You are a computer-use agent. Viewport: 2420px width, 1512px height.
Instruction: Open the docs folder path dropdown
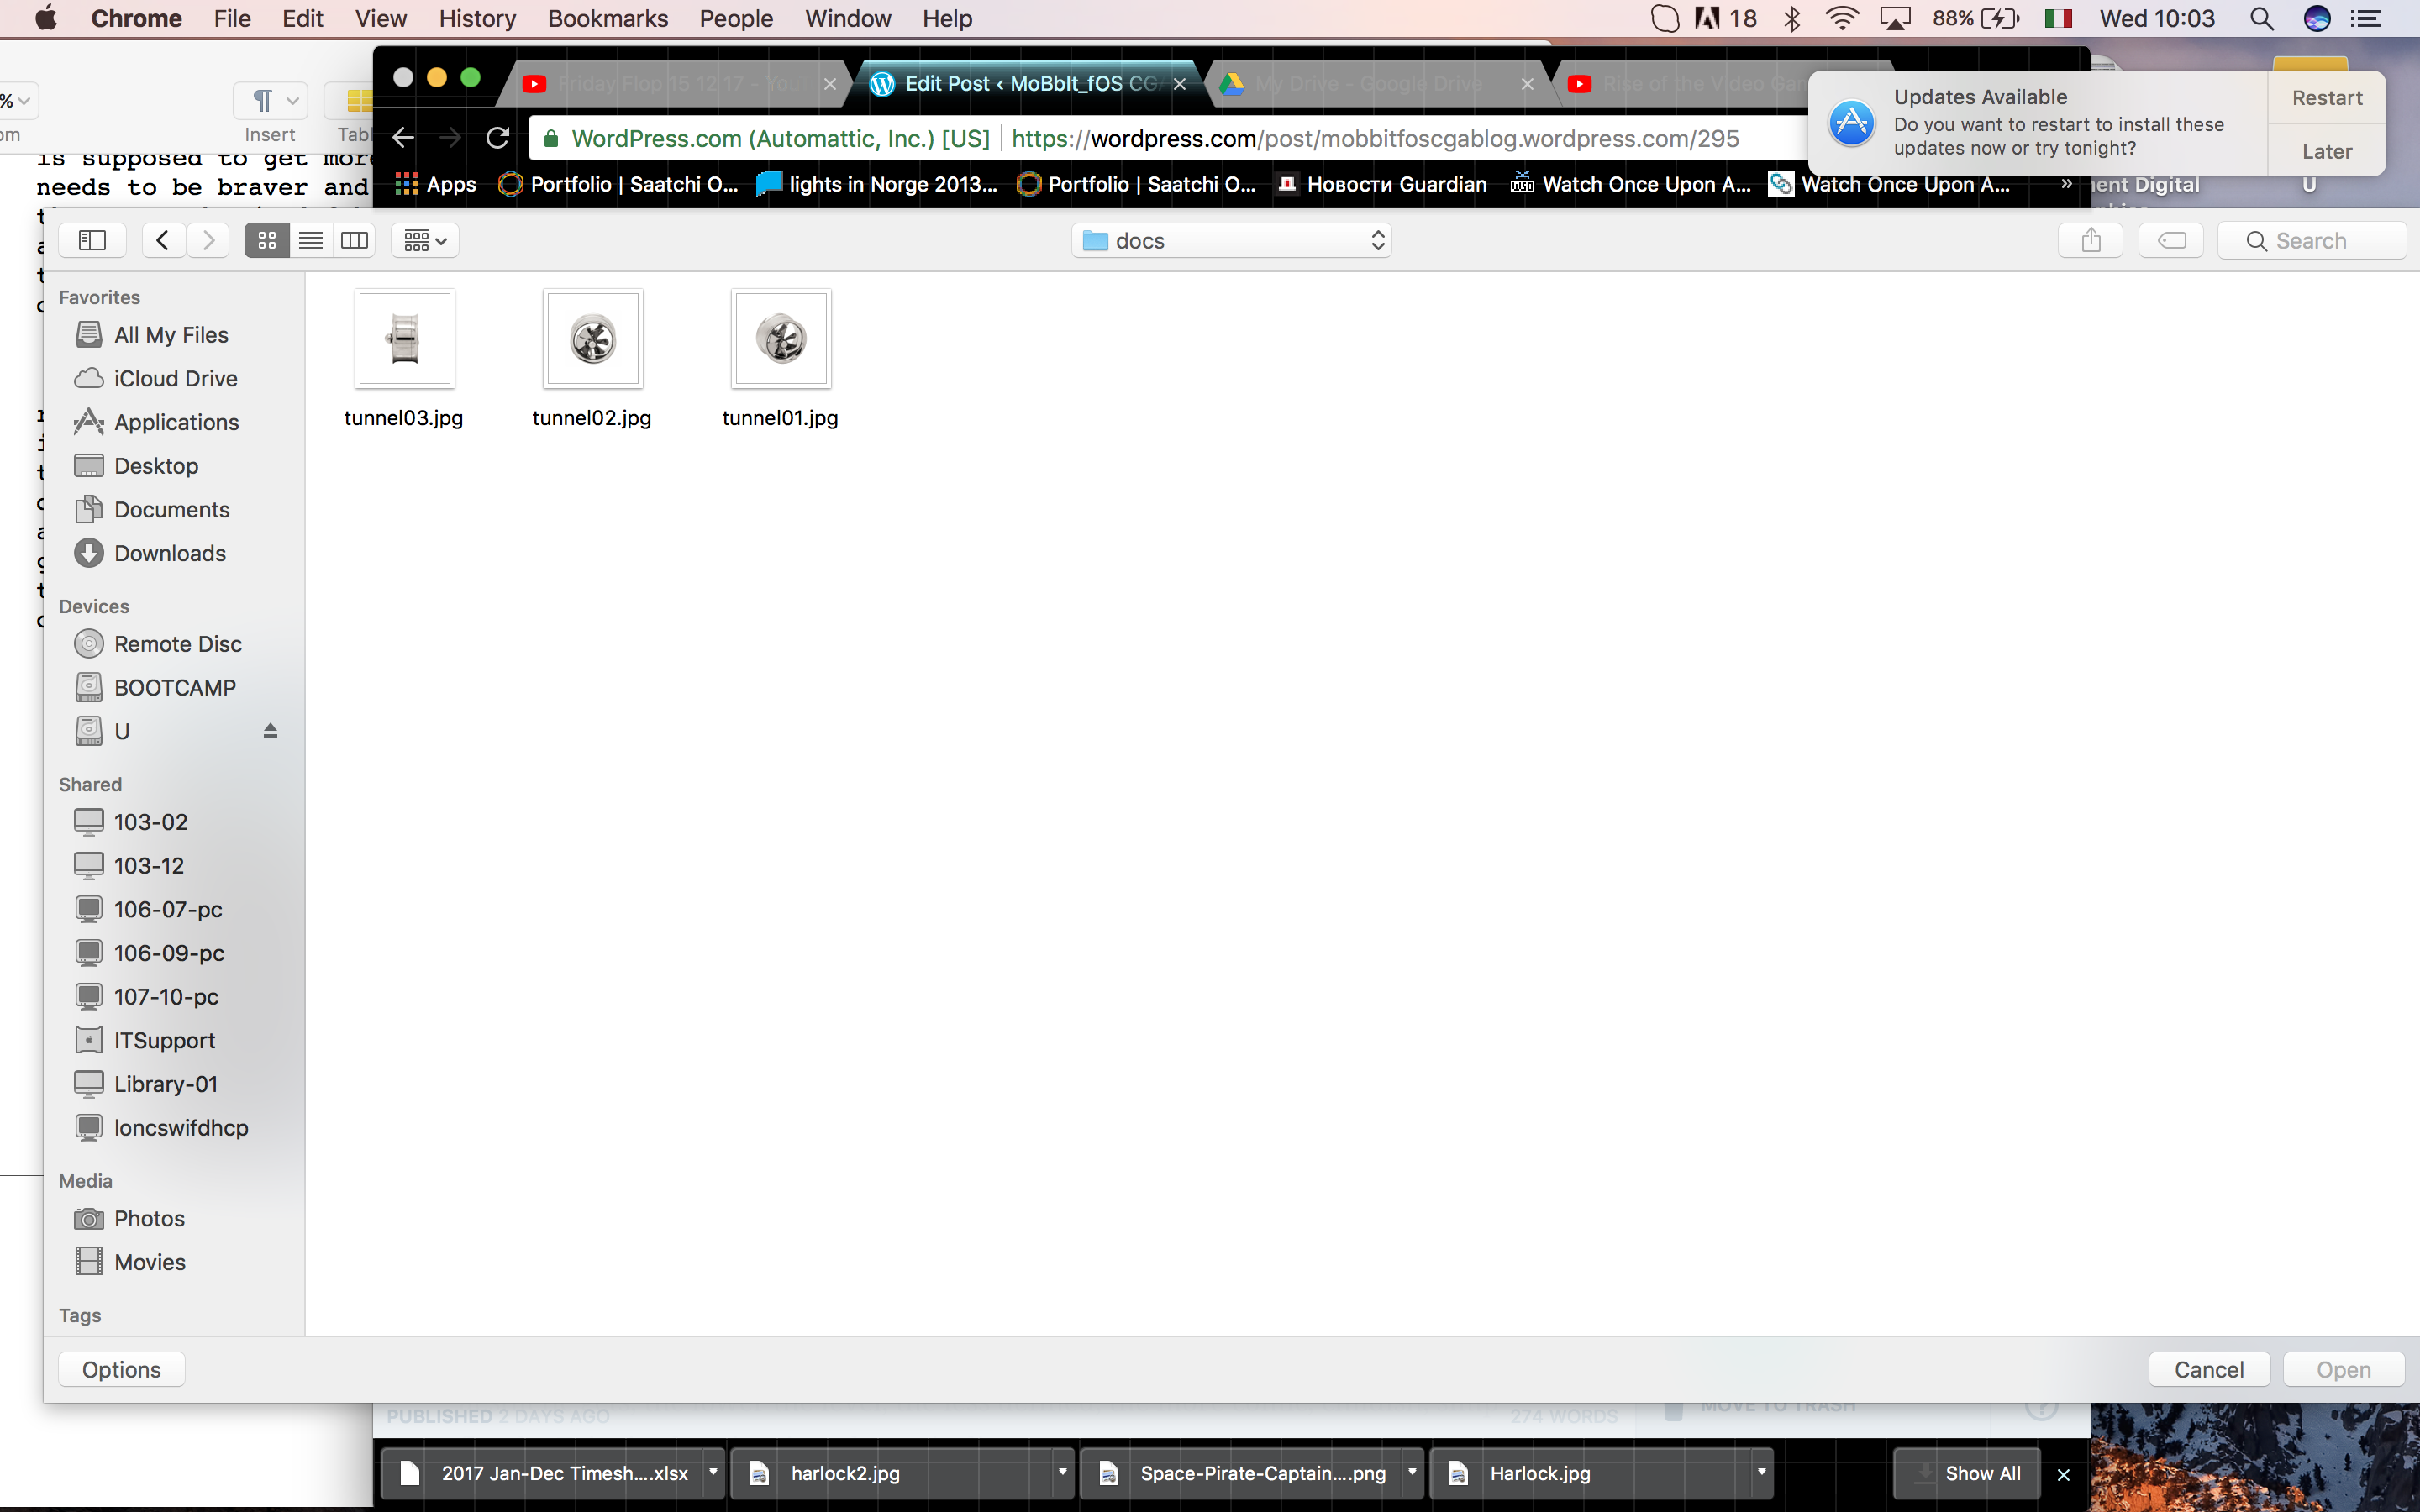[x=1232, y=240]
